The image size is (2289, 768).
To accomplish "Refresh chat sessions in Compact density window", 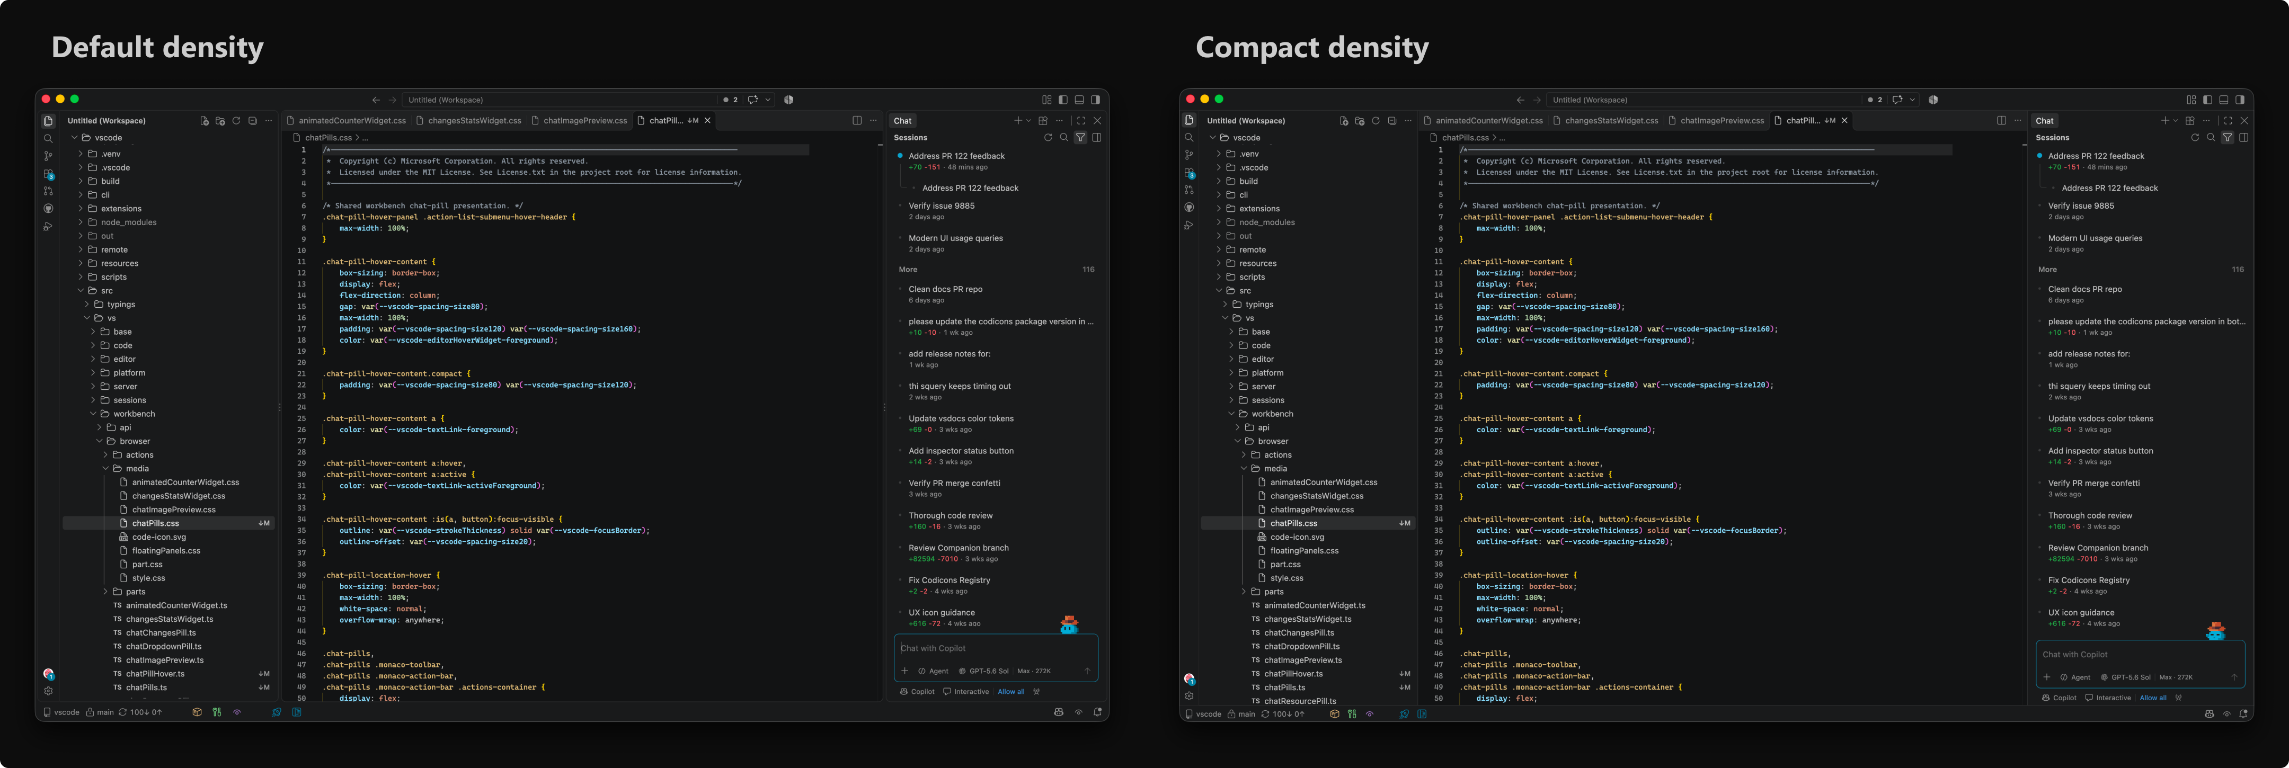I will click(x=2195, y=138).
